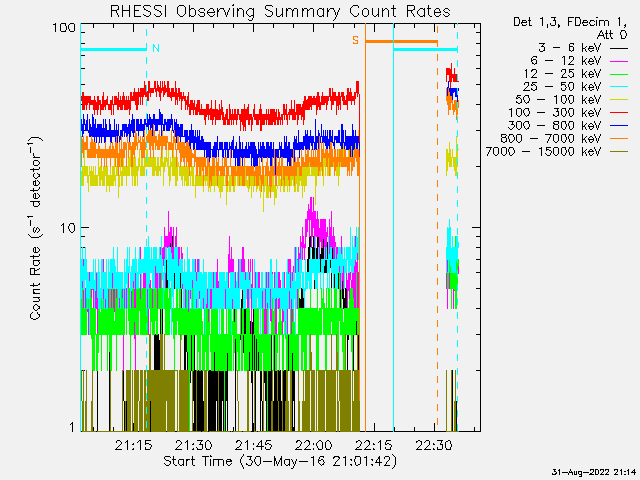640x480 pixels.
Task: Click the green 12 - 25 keV legend line
Action: pos(619,74)
